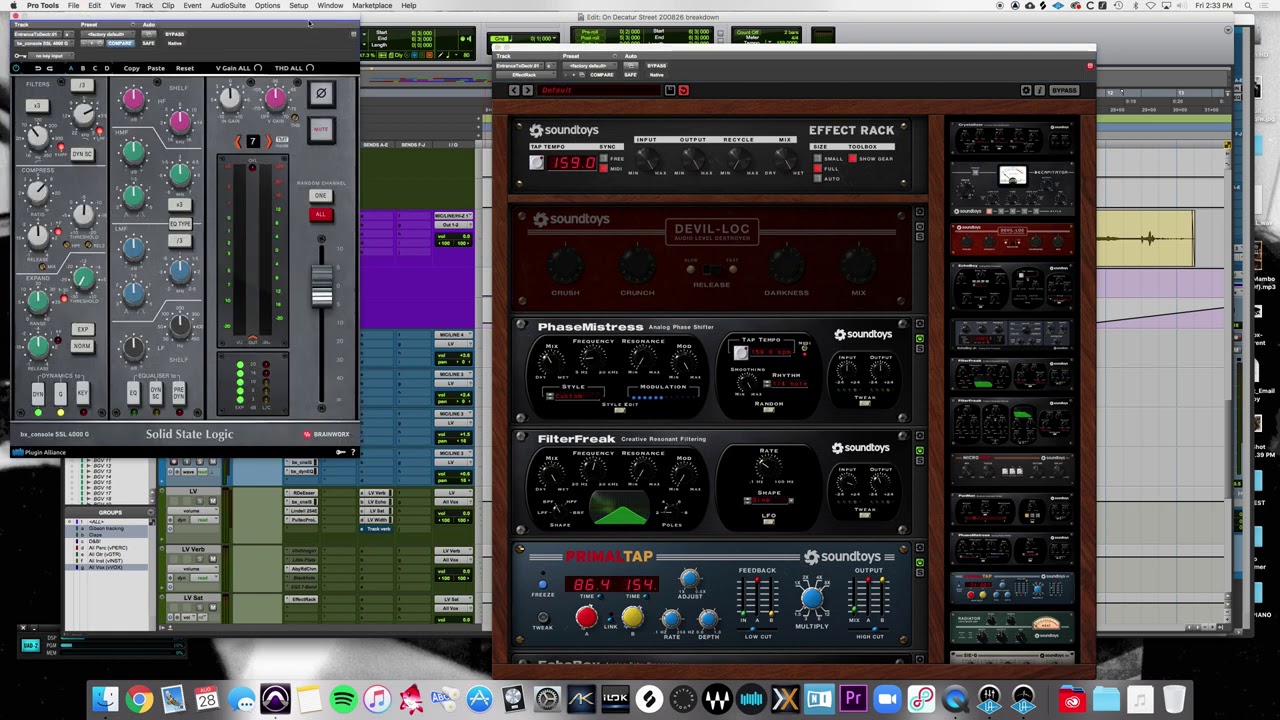Open Spotify from the Dock

point(343,699)
